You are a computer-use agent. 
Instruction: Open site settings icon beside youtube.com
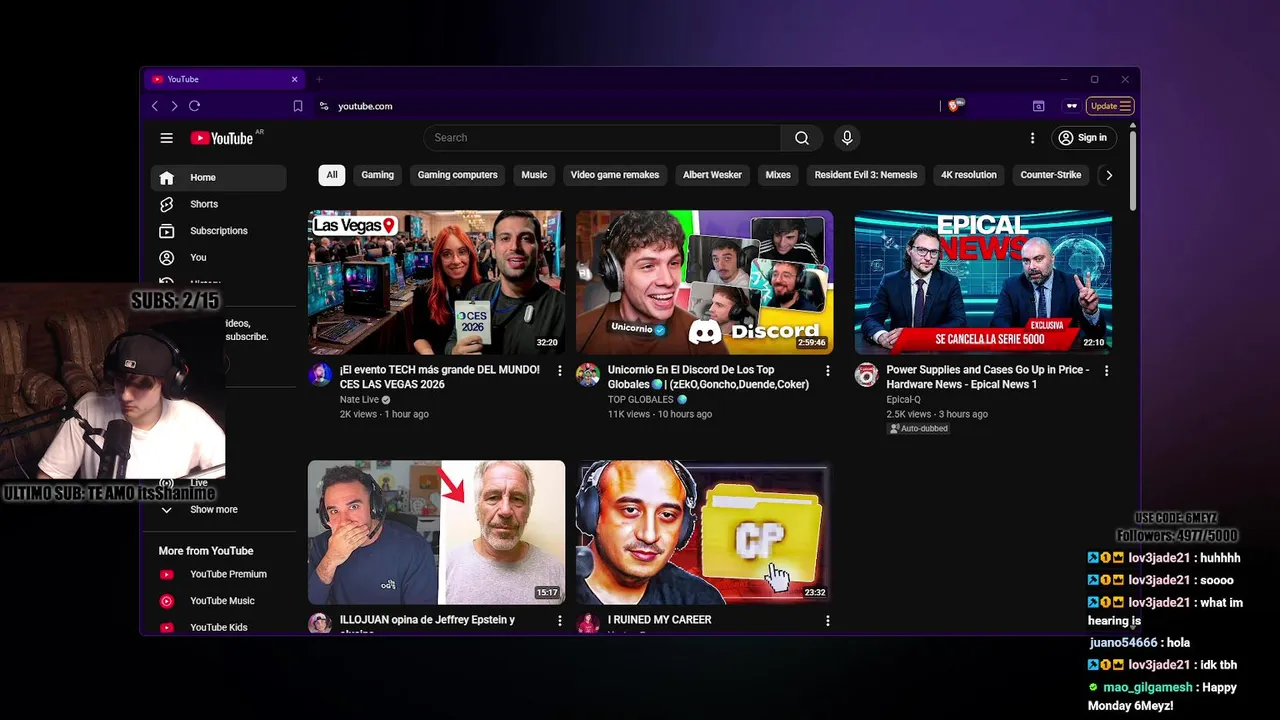(323, 106)
